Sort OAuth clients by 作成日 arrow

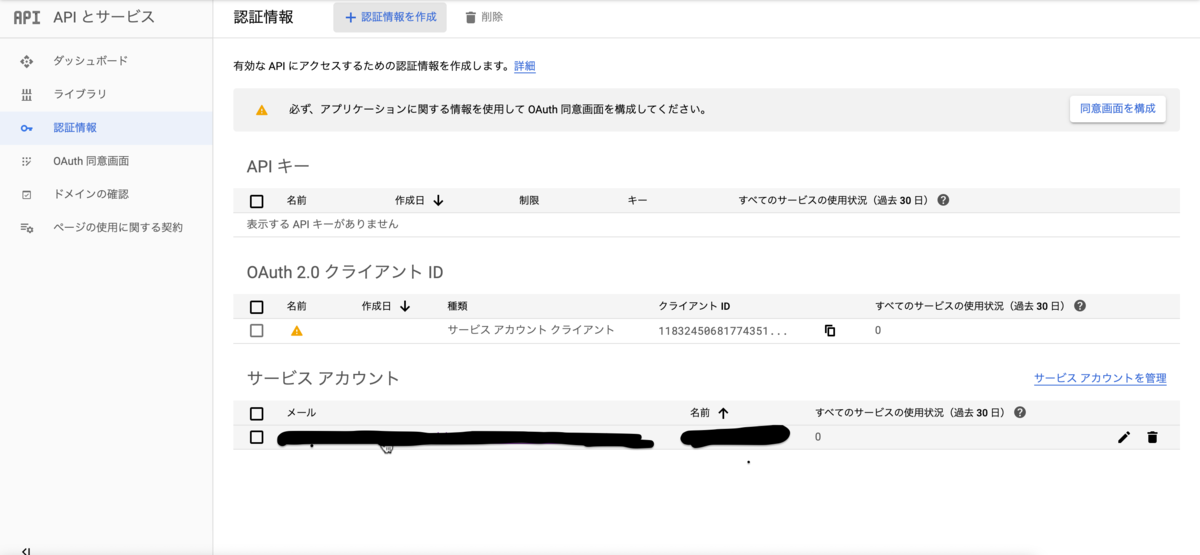tap(405, 306)
